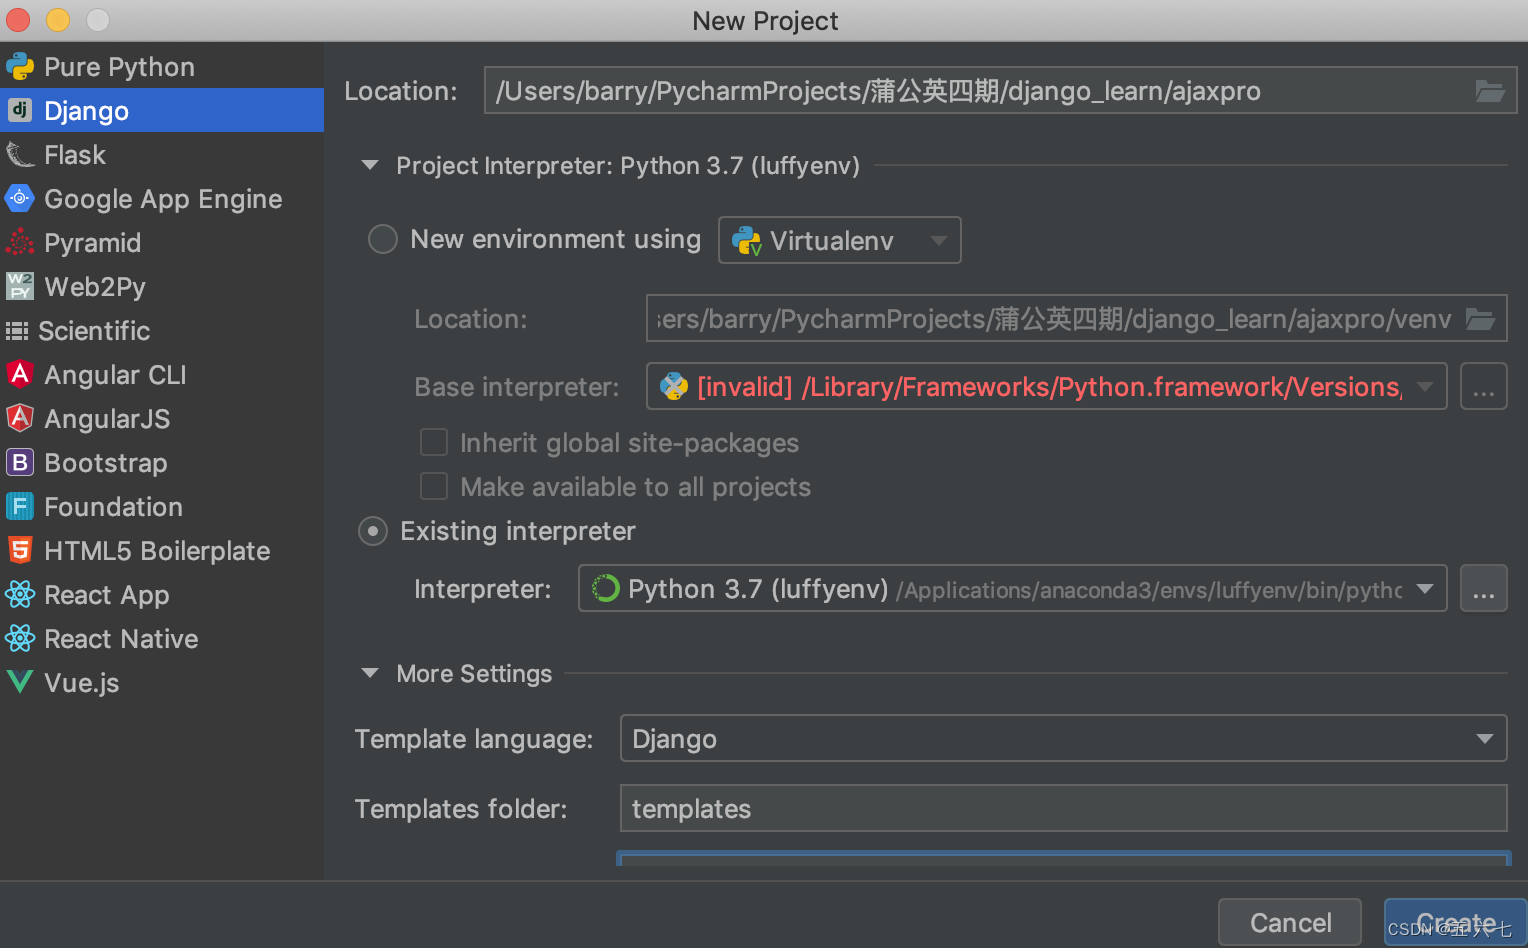Enable Inherit global site-packages checkbox

(434, 442)
